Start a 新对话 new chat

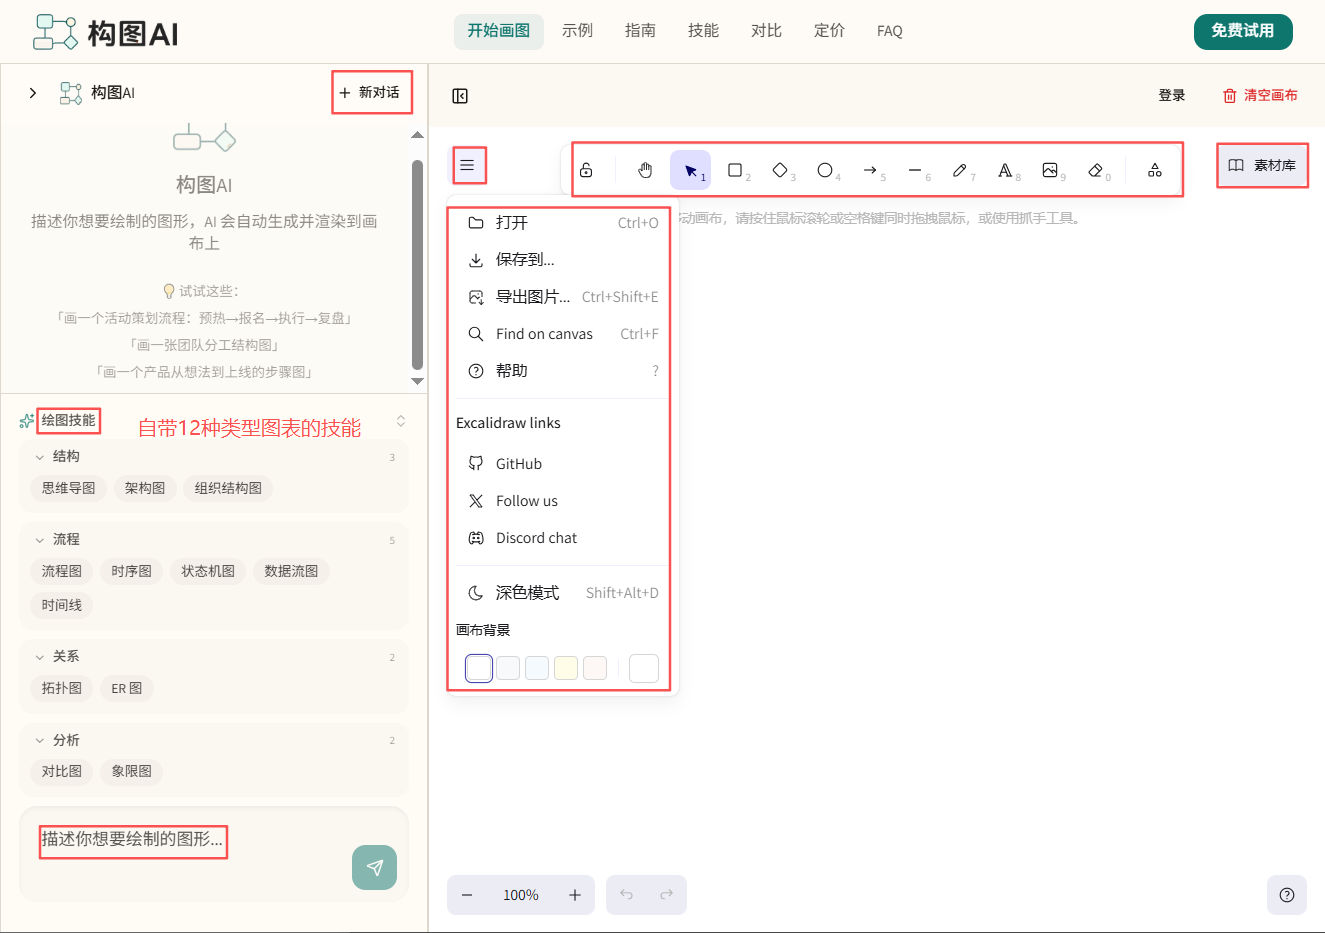pyautogui.click(x=370, y=92)
